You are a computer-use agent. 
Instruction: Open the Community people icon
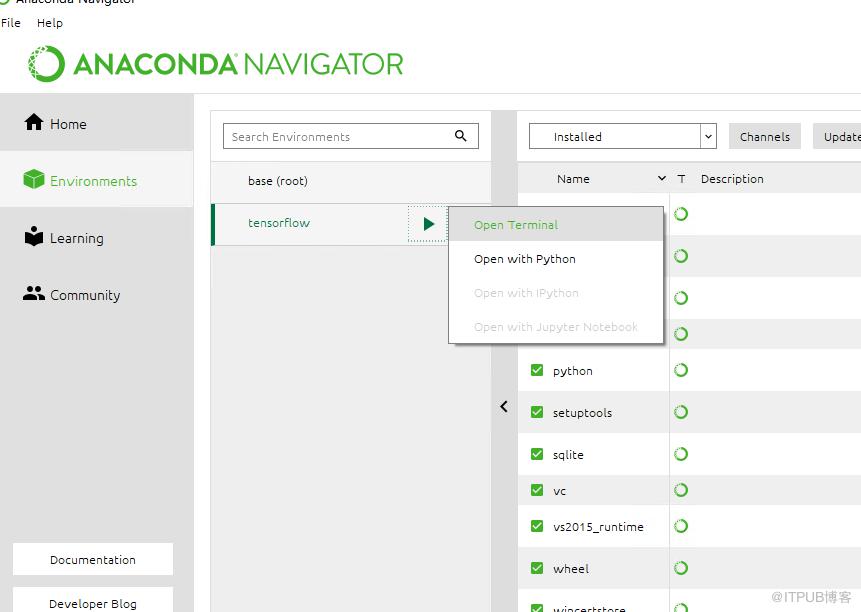(33, 294)
